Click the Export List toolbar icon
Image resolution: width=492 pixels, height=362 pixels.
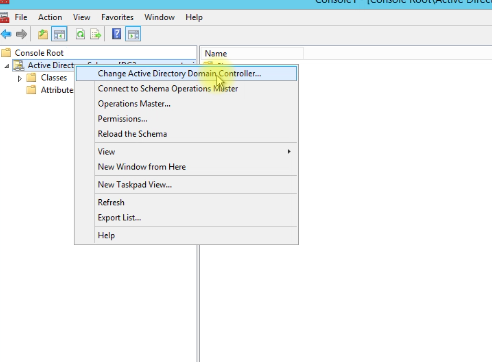tap(96, 34)
